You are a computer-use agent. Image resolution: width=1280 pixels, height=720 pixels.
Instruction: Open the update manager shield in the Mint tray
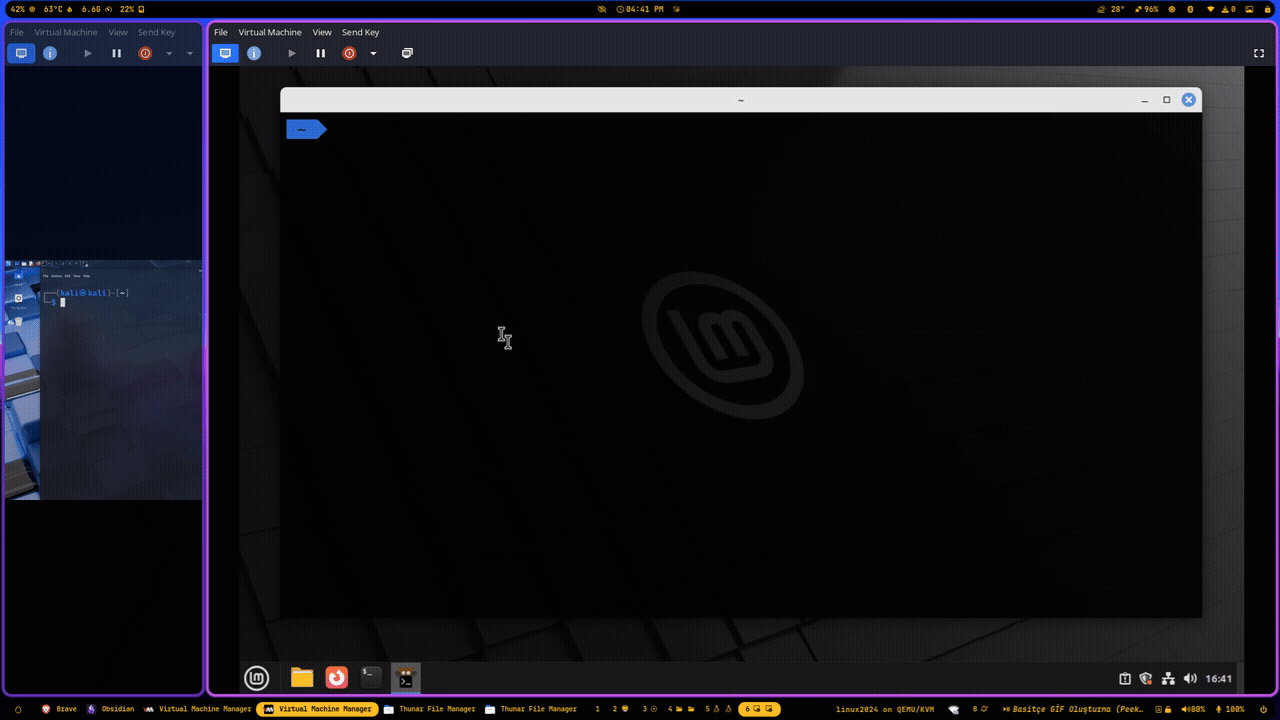click(1146, 679)
